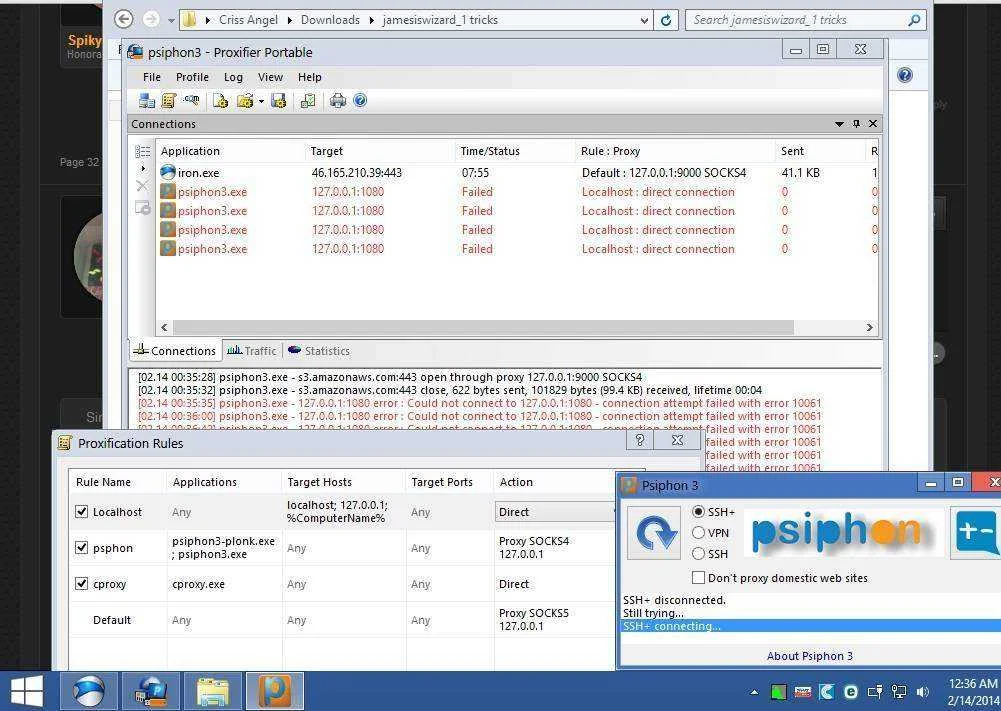Screen dimensions: 1001x711
Task: Expand breadcrumb arrow after Downloads
Action: click(x=371, y=20)
